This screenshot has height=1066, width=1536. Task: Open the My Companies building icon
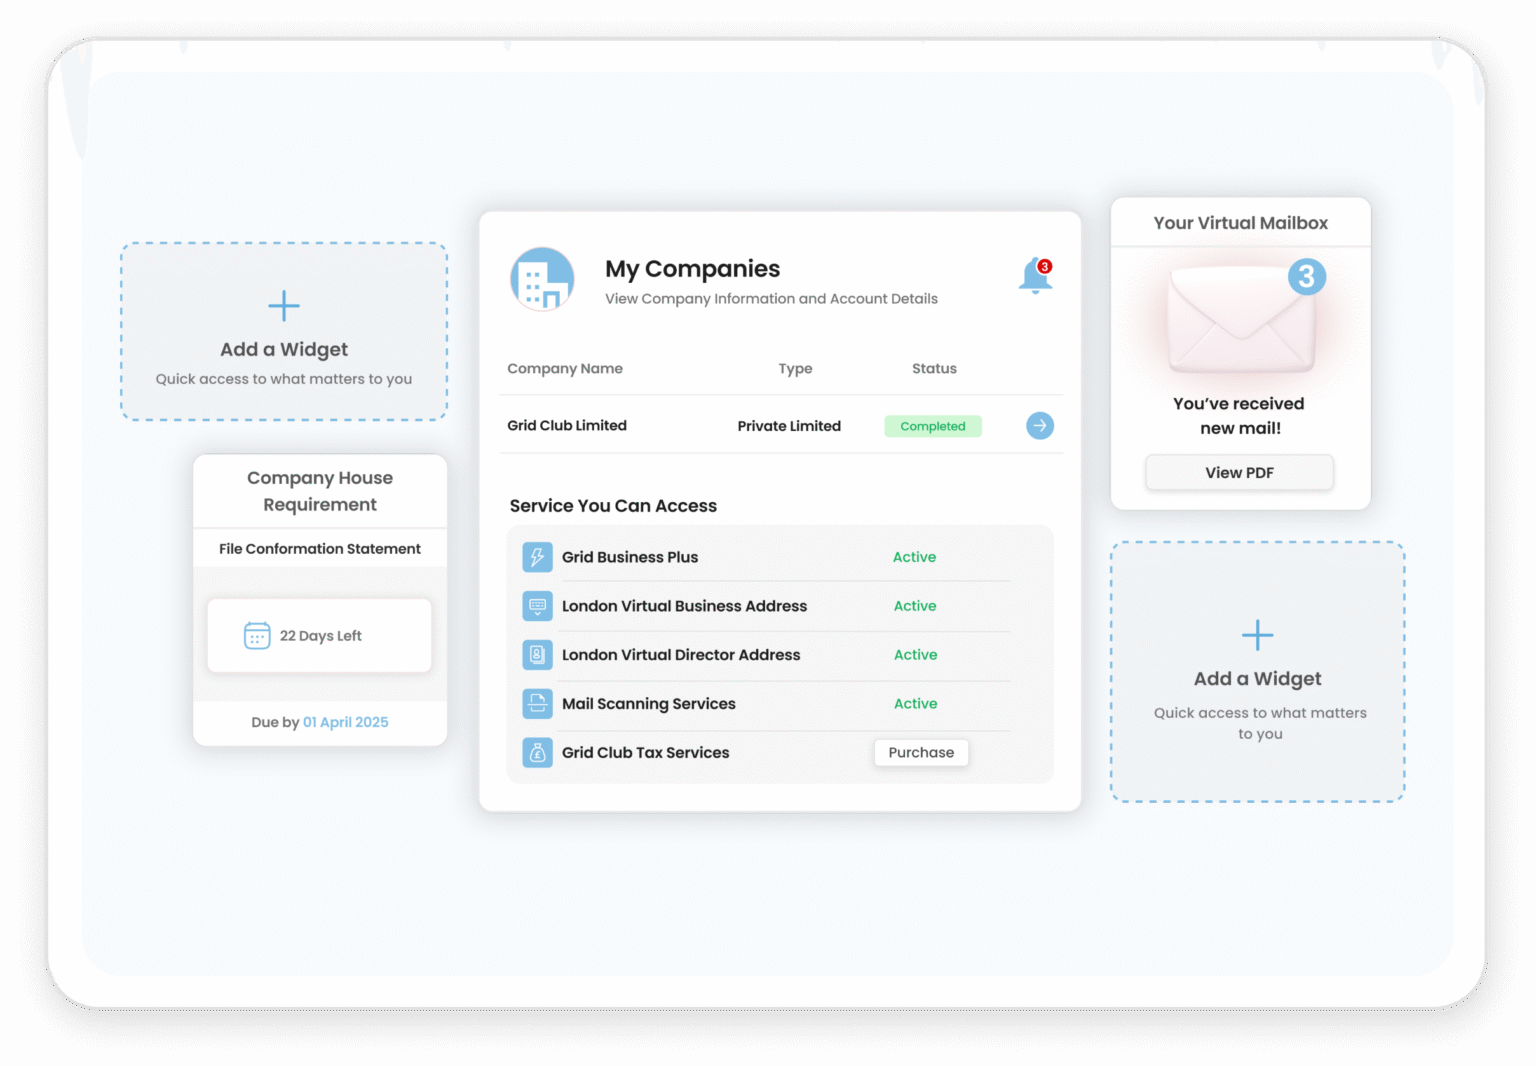pyautogui.click(x=542, y=279)
